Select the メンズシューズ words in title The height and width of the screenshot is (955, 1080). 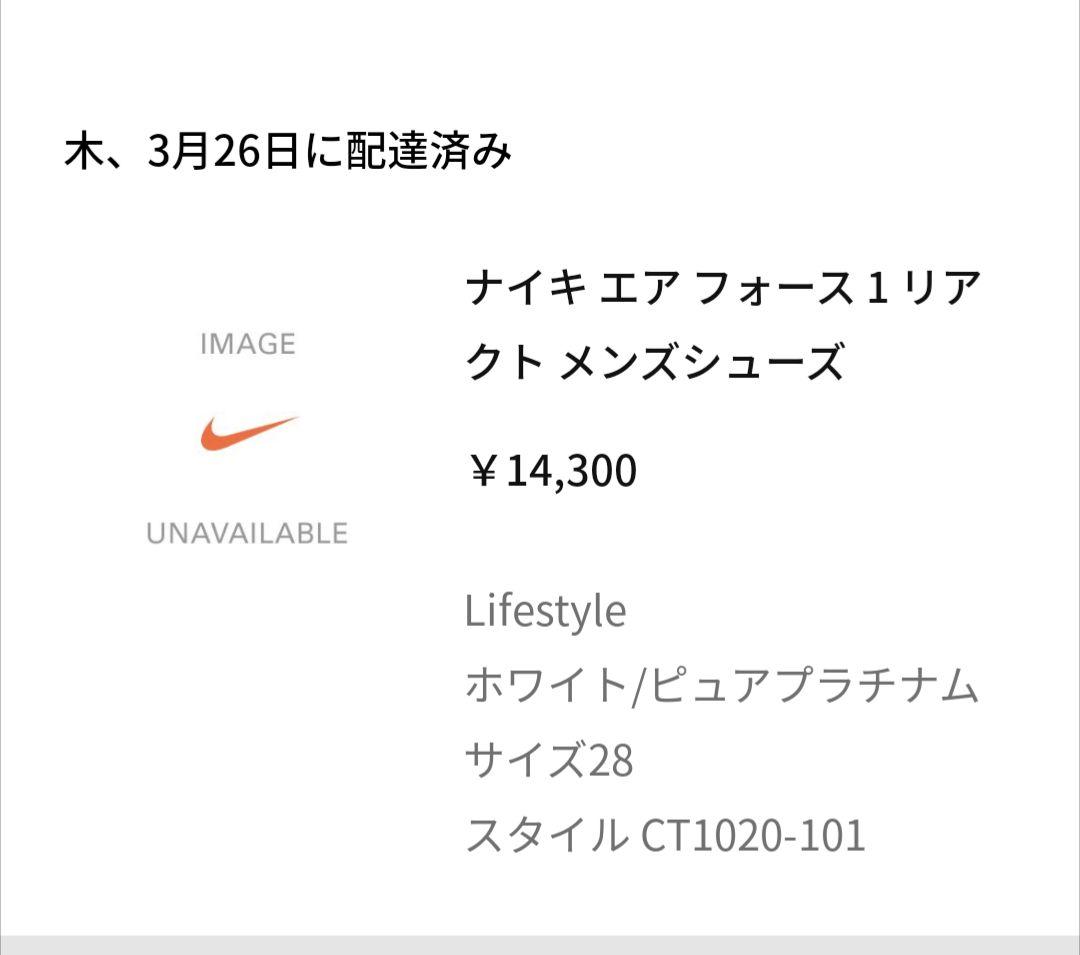[701, 361]
